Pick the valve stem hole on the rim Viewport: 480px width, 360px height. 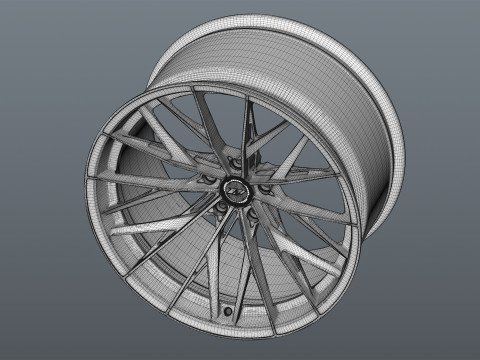228,311
